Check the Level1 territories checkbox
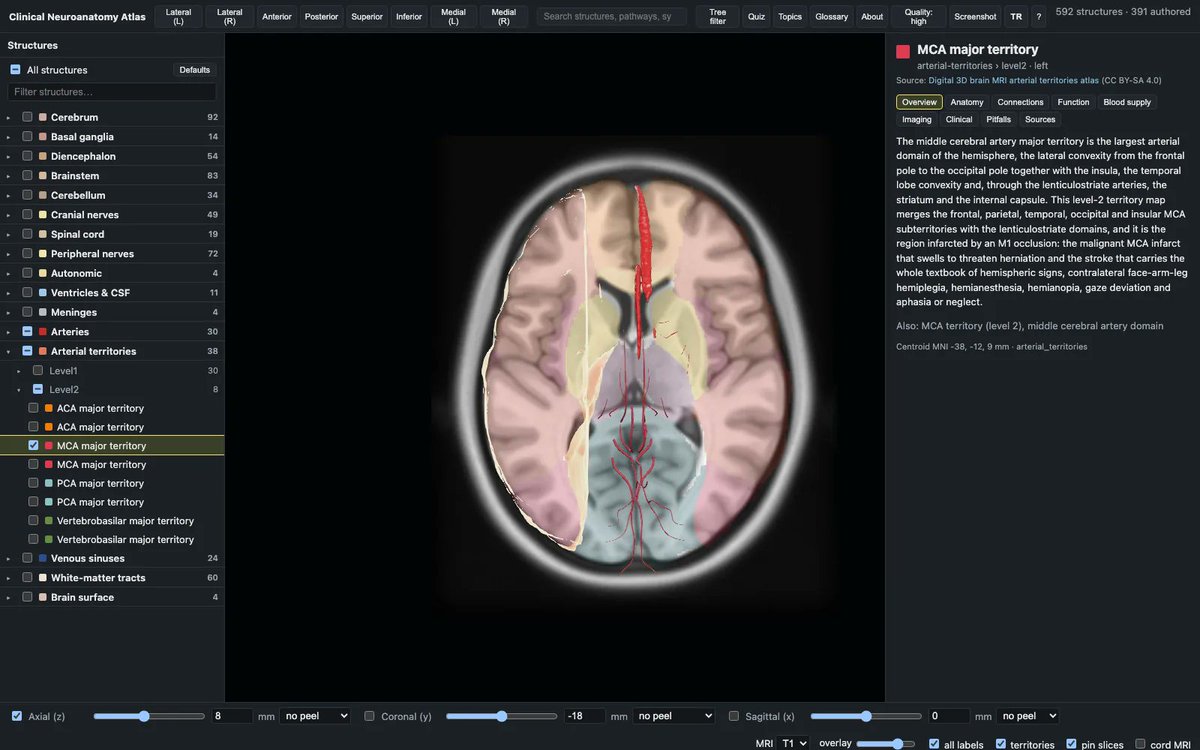 click(x=38, y=371)
